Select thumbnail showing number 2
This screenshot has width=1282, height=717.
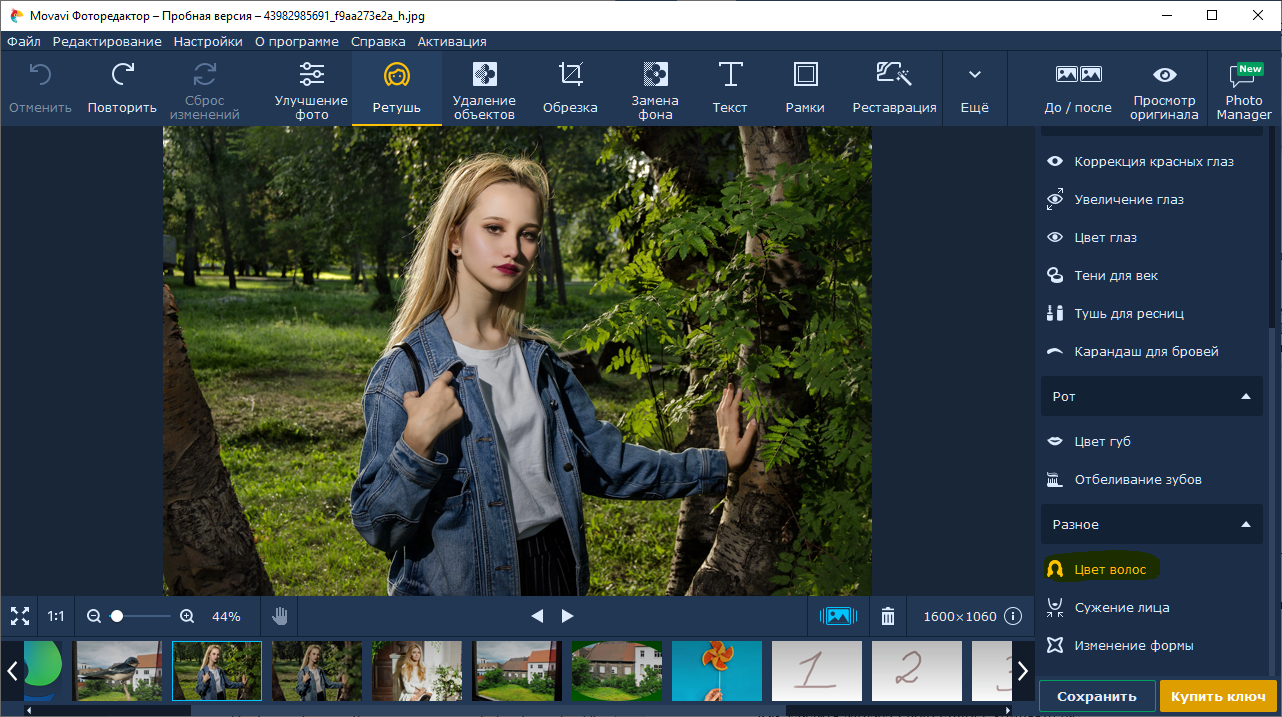(x=917, y=671)
